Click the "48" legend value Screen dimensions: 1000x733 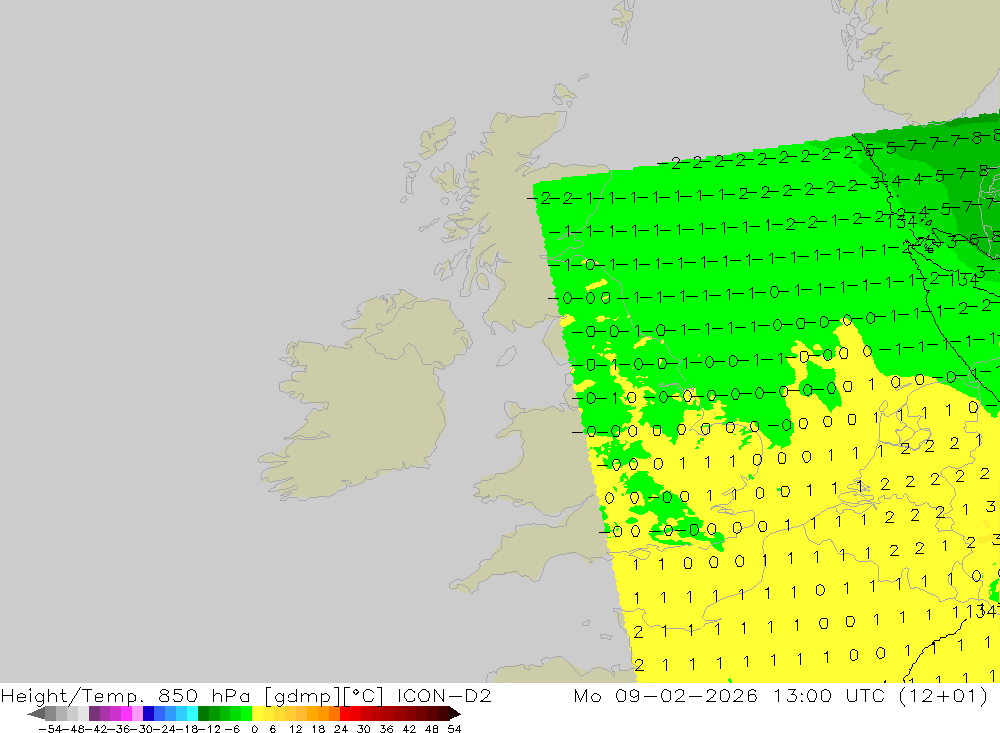click(432, 729)
